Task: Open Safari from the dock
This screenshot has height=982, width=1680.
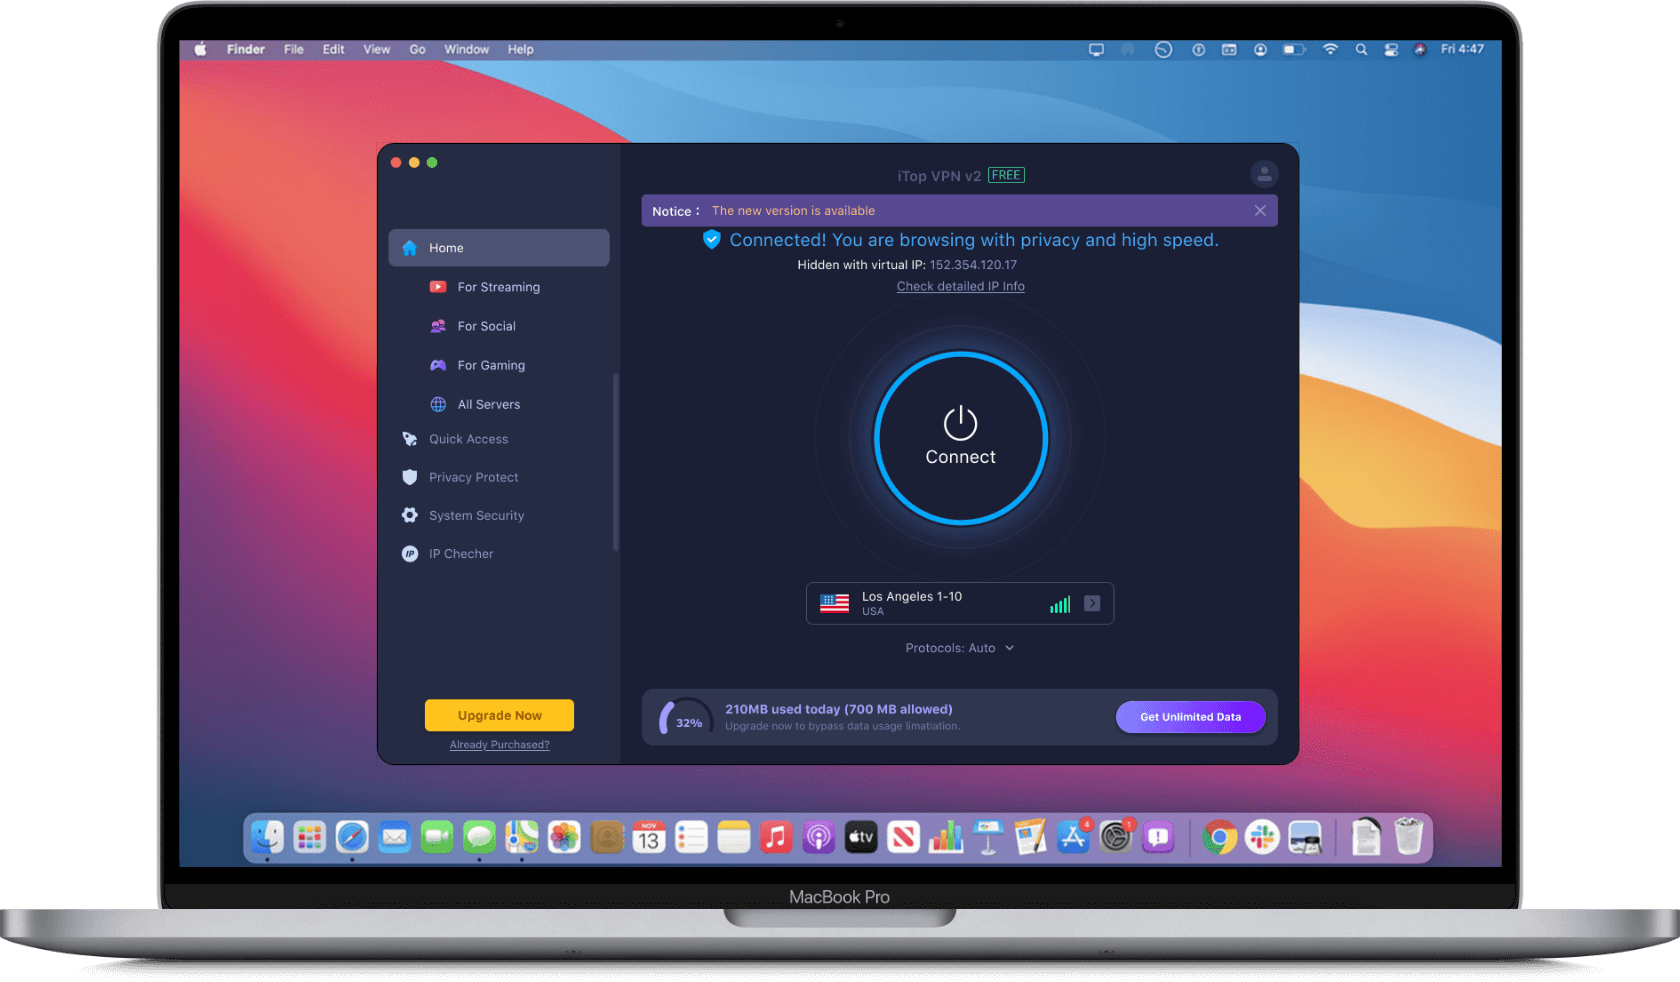Action: click(x=352, y=837)
